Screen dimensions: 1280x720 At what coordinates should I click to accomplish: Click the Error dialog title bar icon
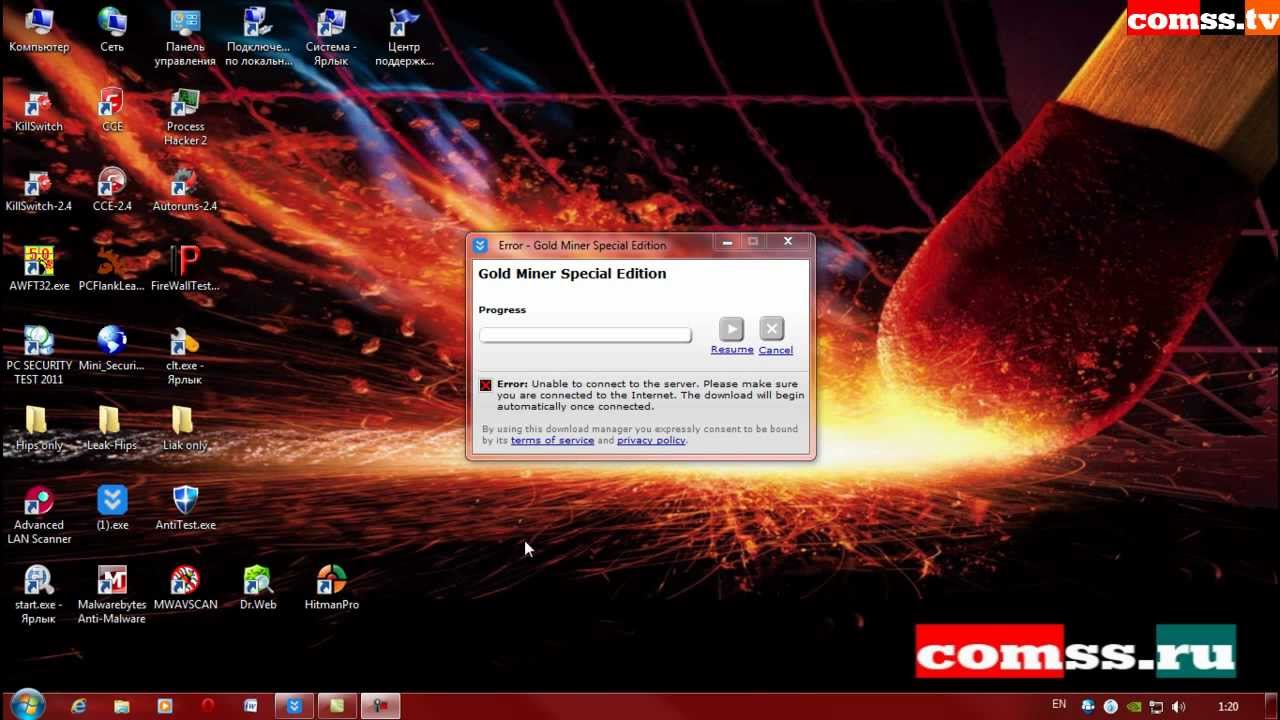tap(480, 245)
